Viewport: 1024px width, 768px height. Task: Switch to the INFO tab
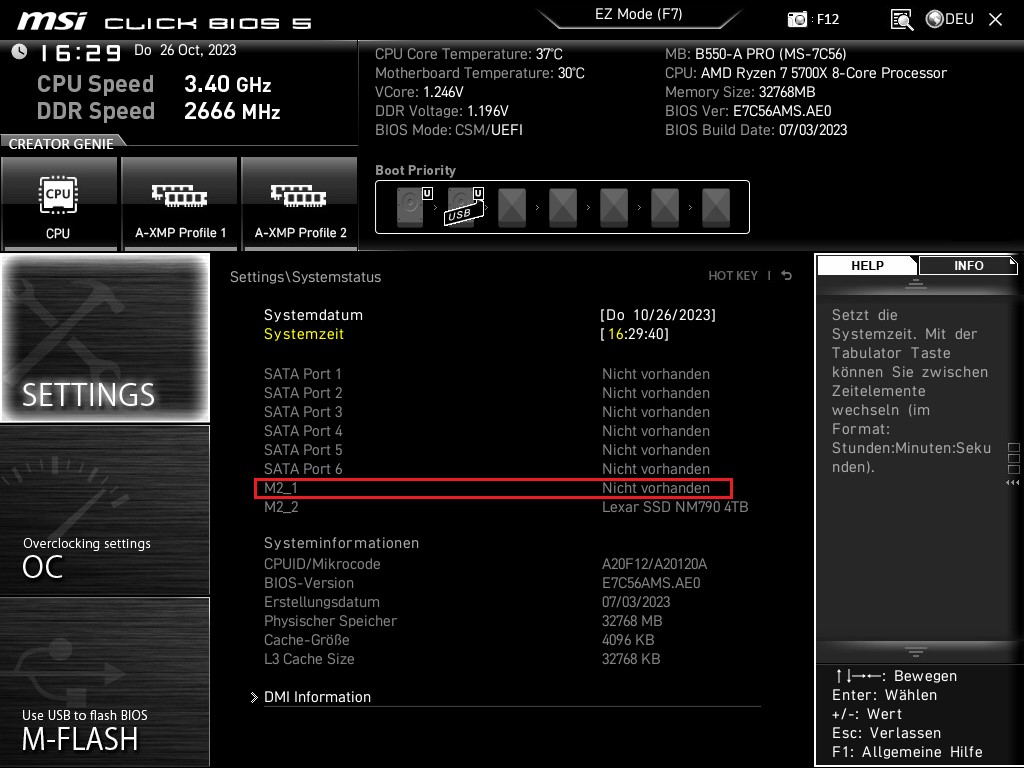pyautogui.click(x=968, y=266)
